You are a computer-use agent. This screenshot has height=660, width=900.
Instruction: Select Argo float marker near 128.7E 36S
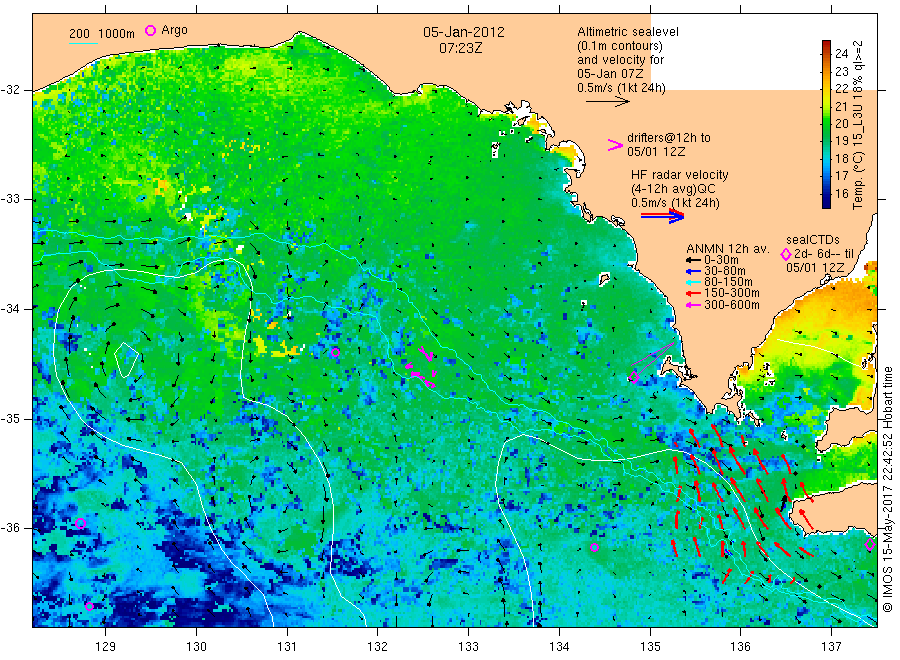80,523
